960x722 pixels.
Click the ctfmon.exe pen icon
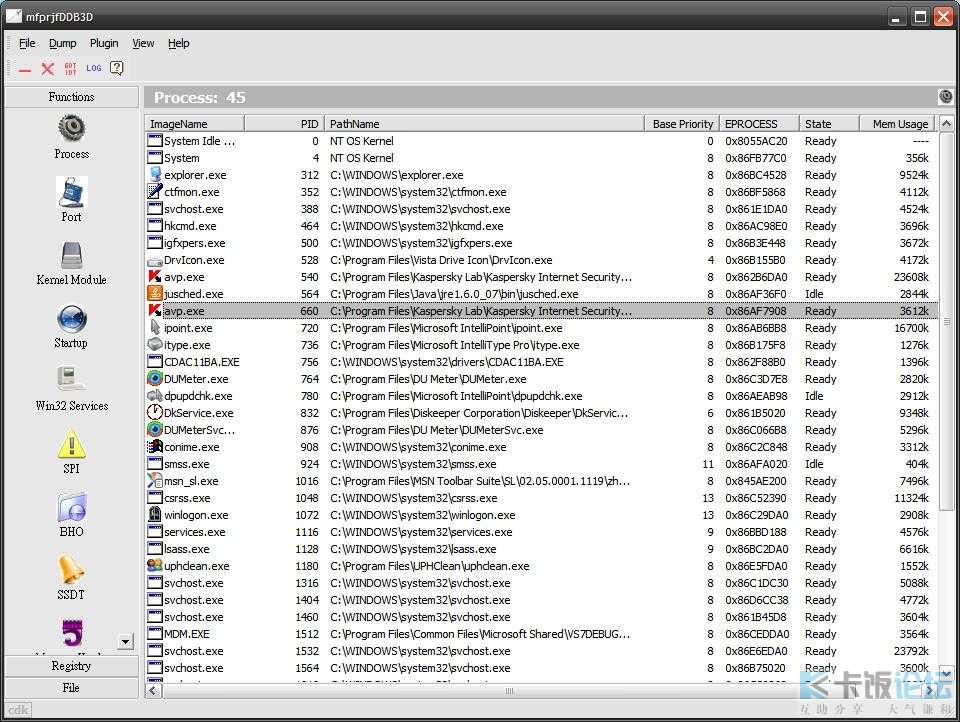[x=155, y=192]
